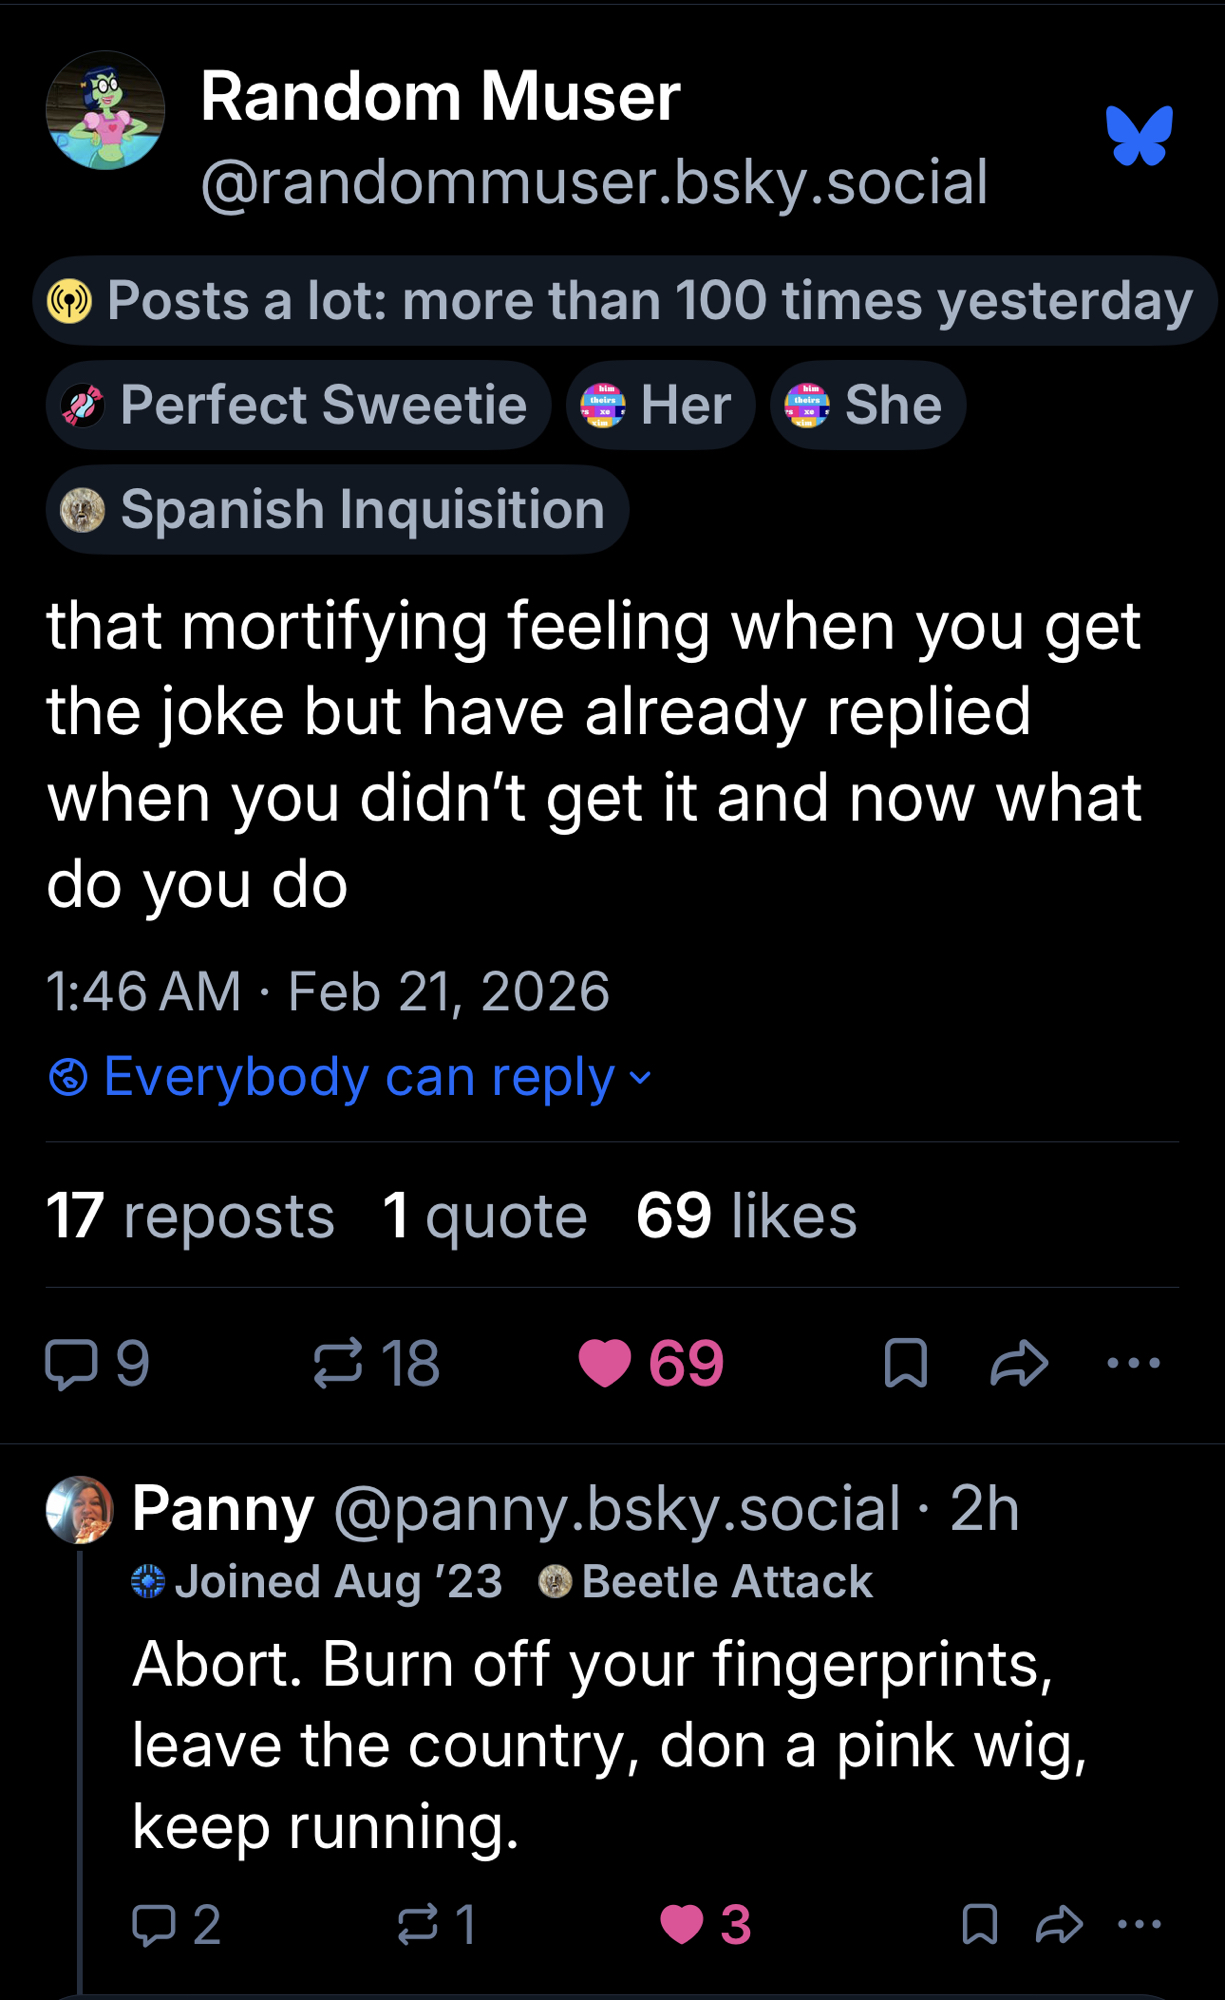The image size is (1225, 2000).
Task: Reply to Panny's comment
Action: [154, 1925]
